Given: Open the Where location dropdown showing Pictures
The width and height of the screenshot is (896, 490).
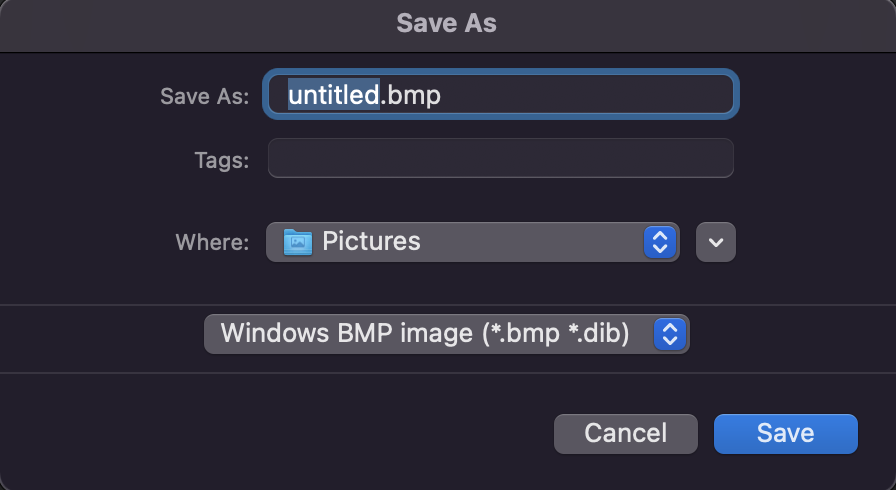Looking at the screenshot, I should tap(473, 242).
